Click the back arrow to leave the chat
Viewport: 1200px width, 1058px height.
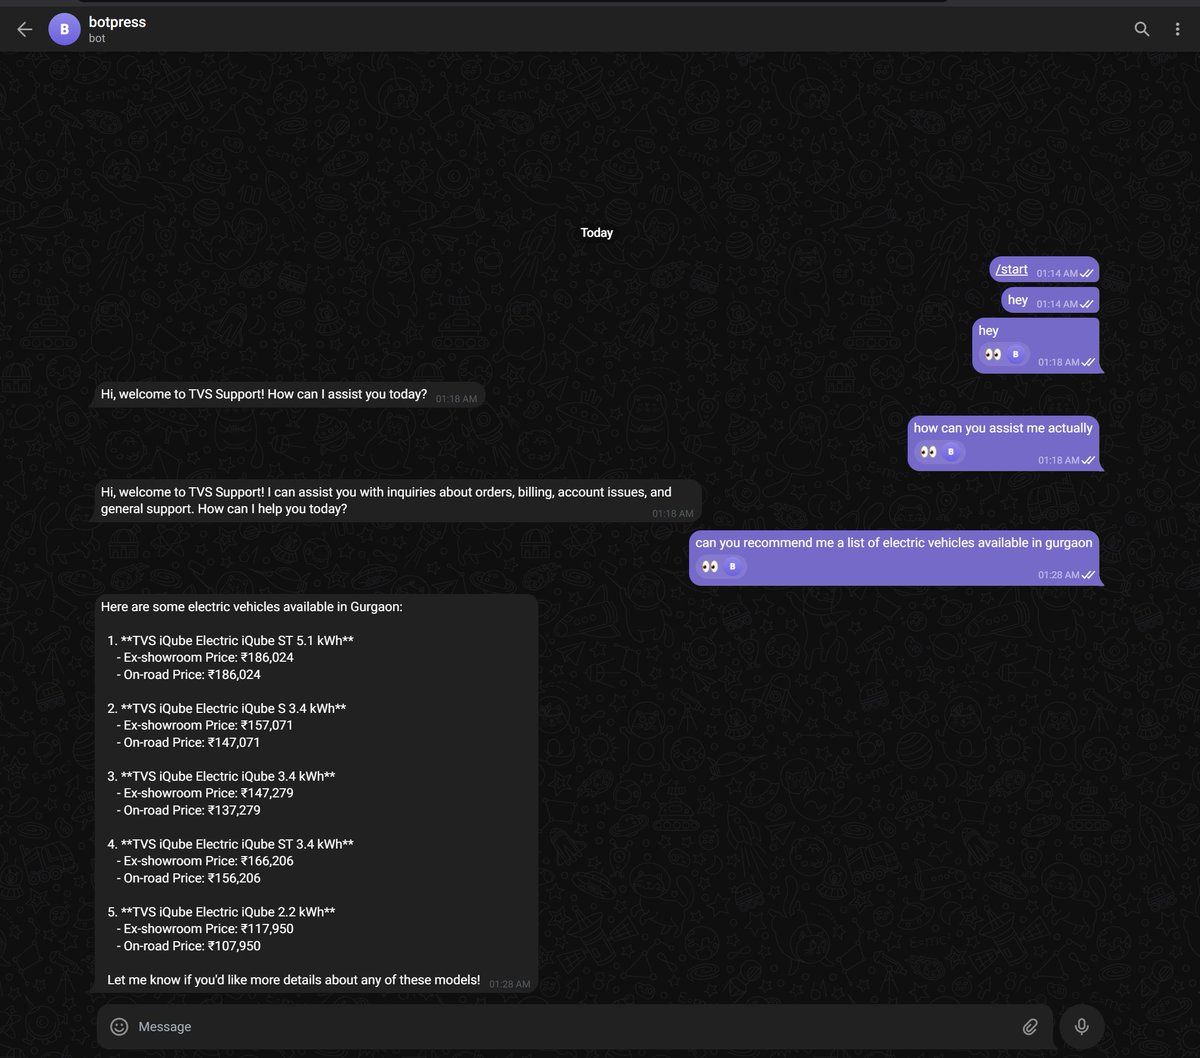[24, 29]
